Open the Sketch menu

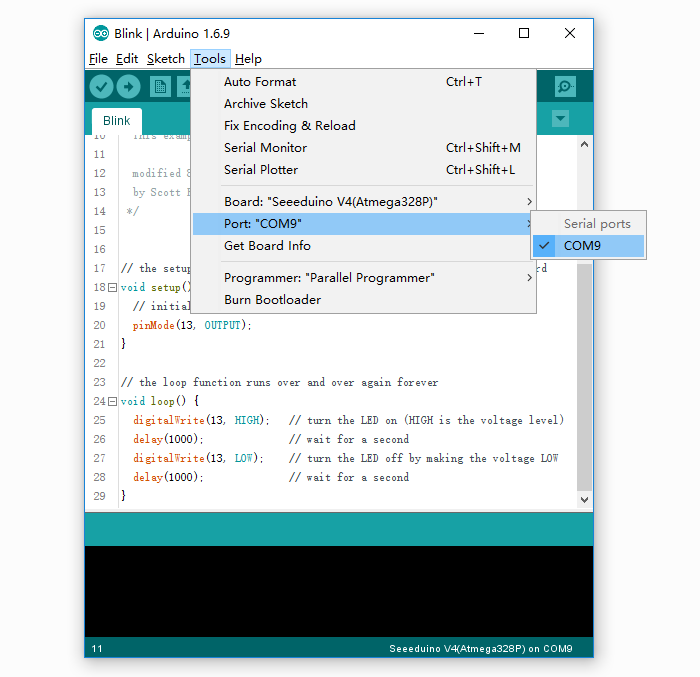tap(166, 59)
